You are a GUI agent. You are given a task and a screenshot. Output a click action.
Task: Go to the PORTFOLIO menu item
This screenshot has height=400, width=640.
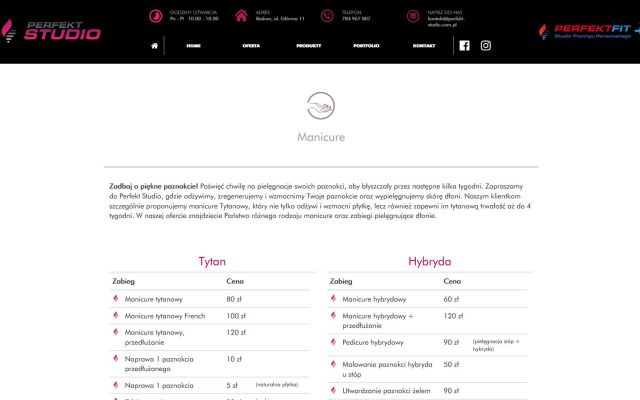tap(366, 46)
